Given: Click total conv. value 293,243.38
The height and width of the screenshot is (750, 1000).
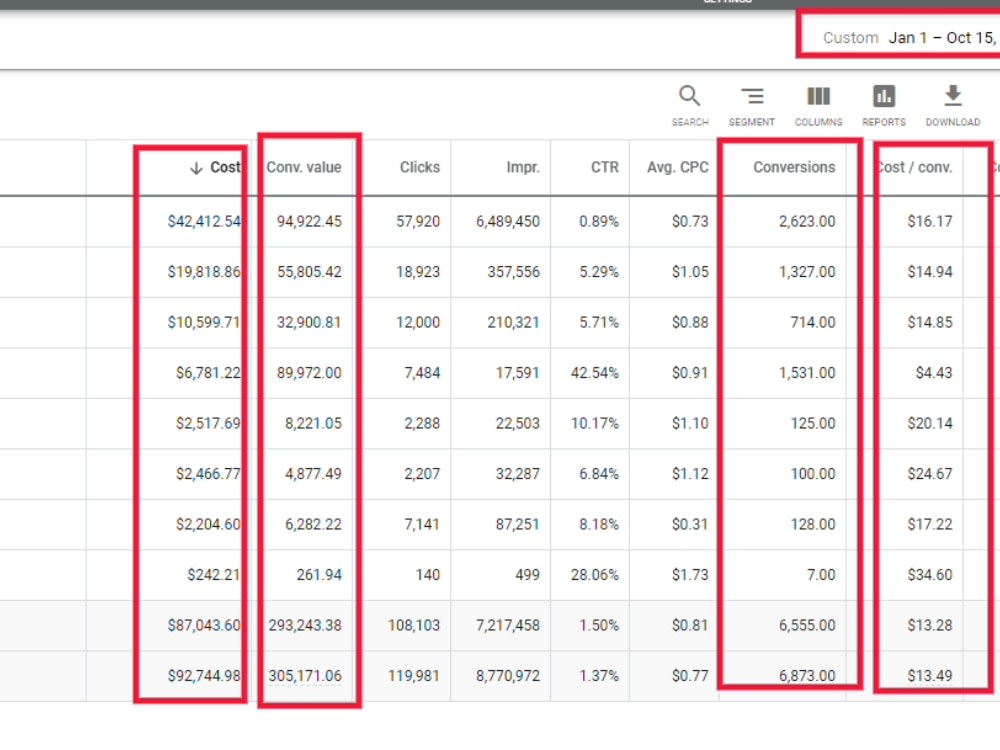Looking at the screenshot, I should tap(305, 625).
